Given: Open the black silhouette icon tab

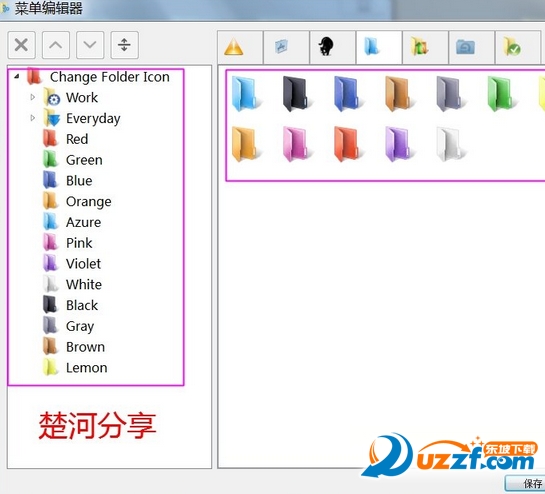Looking at the screenshot, I should (333, 47).
